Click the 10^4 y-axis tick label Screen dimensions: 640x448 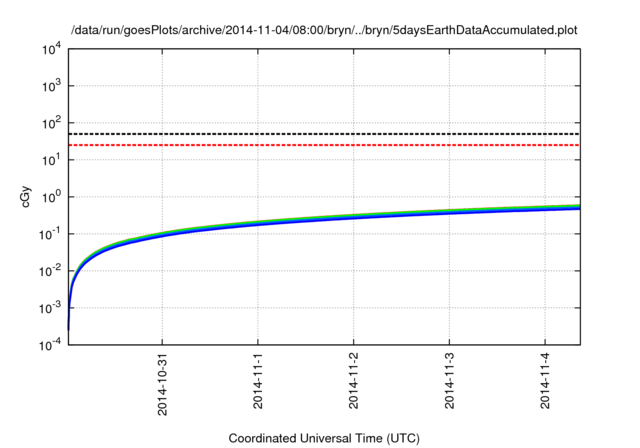pyautogui.click(x=51, y=50)
